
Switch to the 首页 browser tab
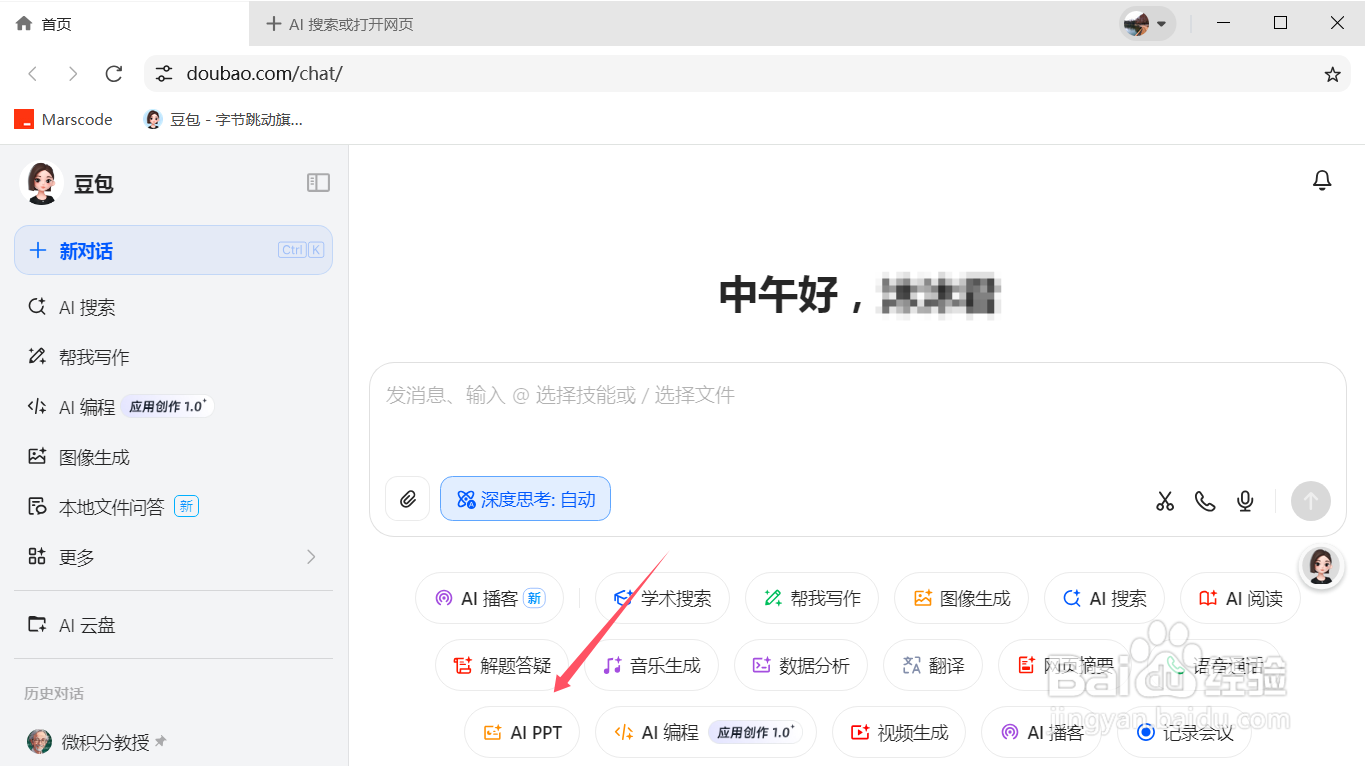[x=124, y=23]
